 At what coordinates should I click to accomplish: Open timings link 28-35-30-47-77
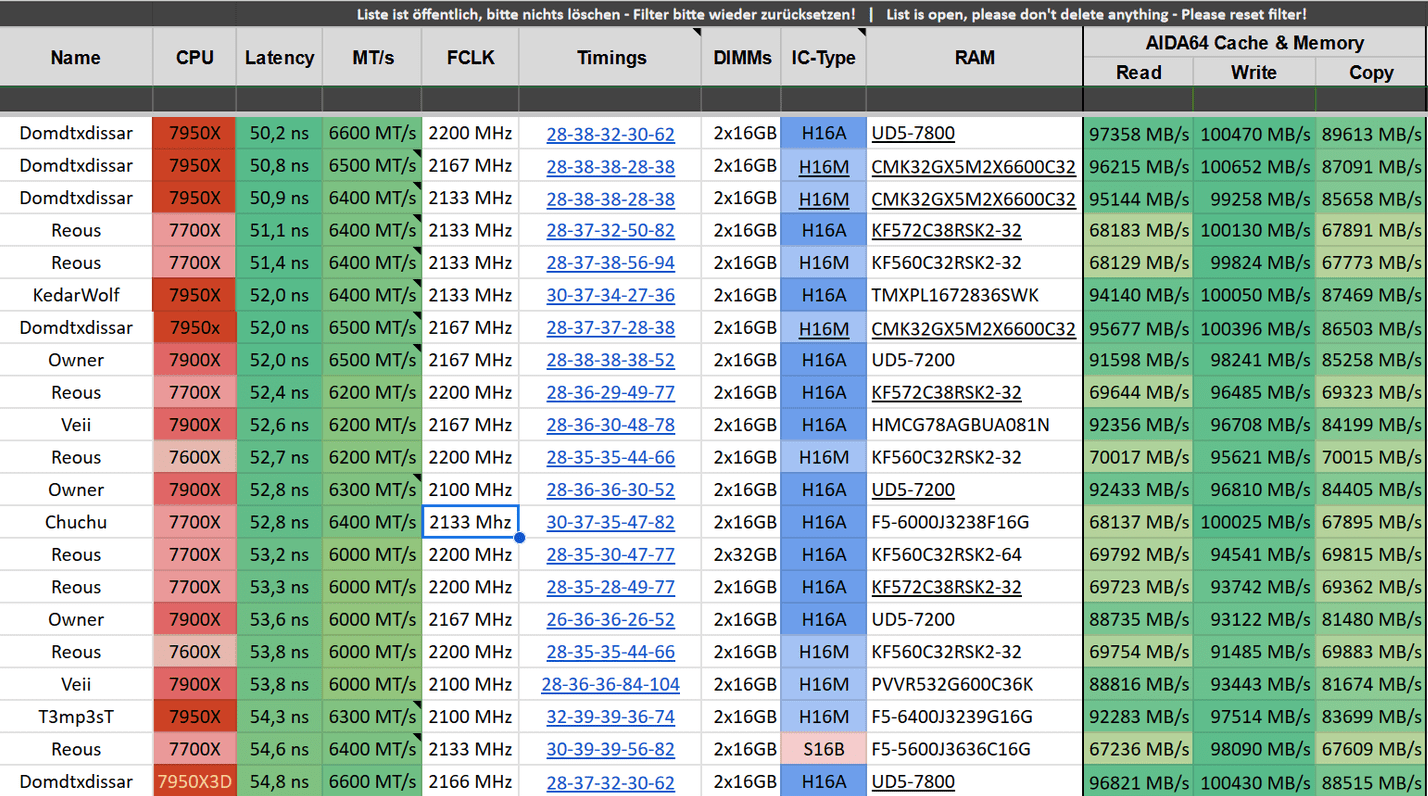point(610,555)
